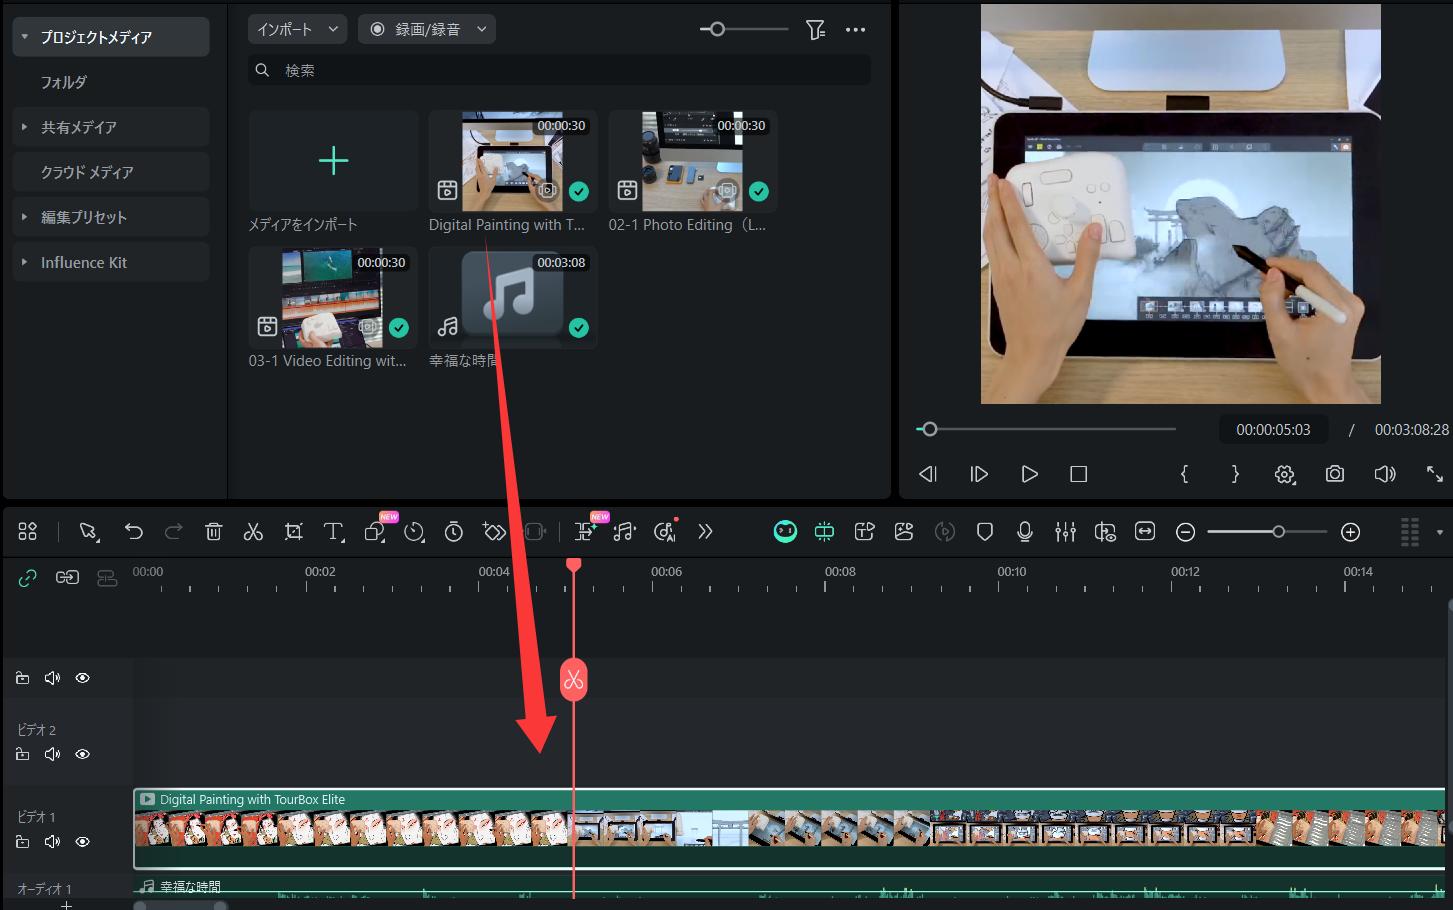Select クラウド メディア in the sidebar
Screen dimensions: 1453x910
pyautogui.click(x=87, y=172)
